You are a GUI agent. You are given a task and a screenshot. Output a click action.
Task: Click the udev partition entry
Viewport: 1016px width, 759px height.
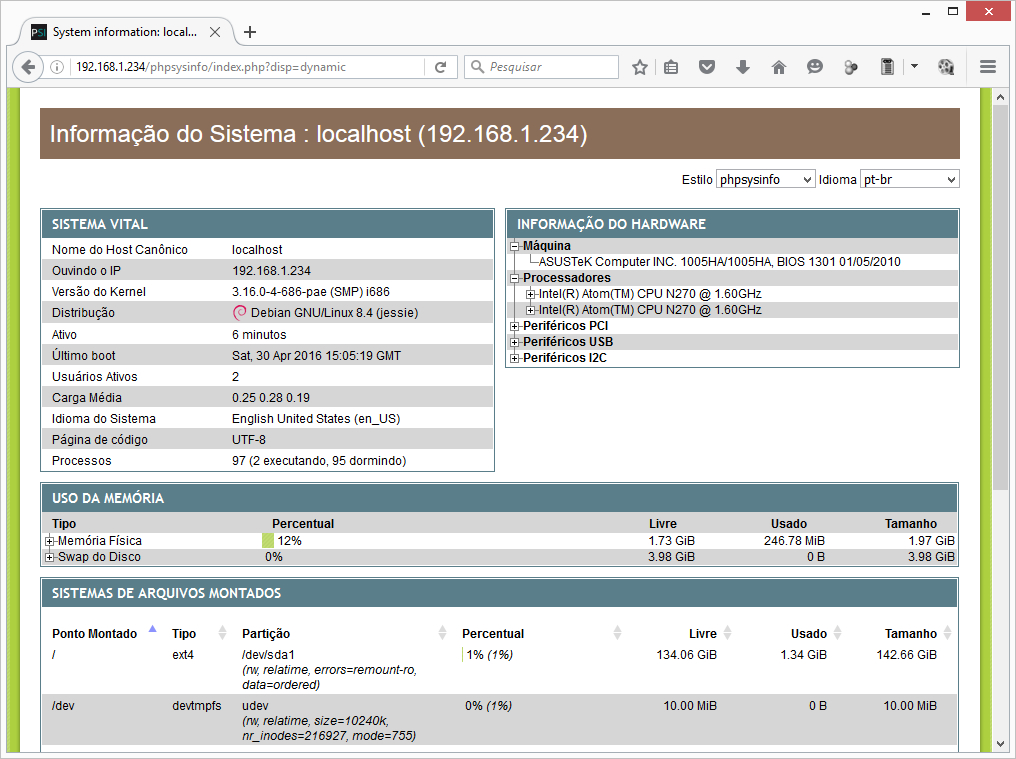tap(255, 706)
